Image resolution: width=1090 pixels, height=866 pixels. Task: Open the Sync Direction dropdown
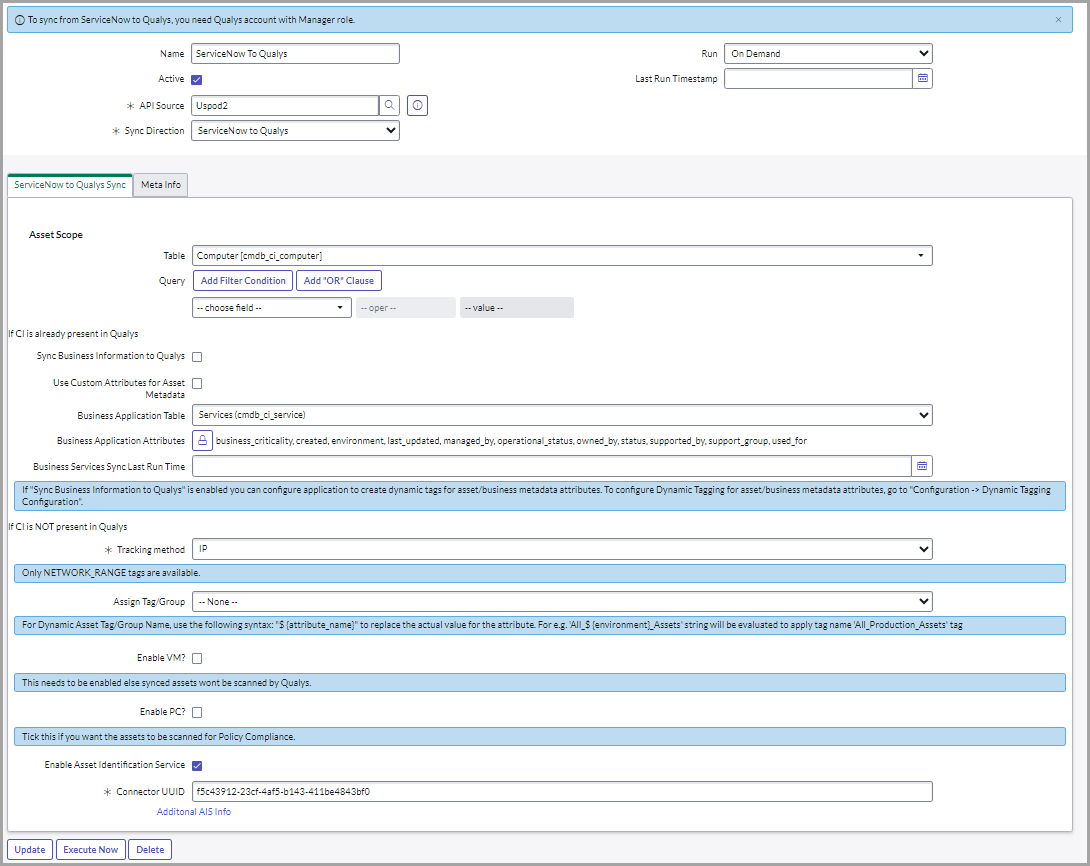295,130
